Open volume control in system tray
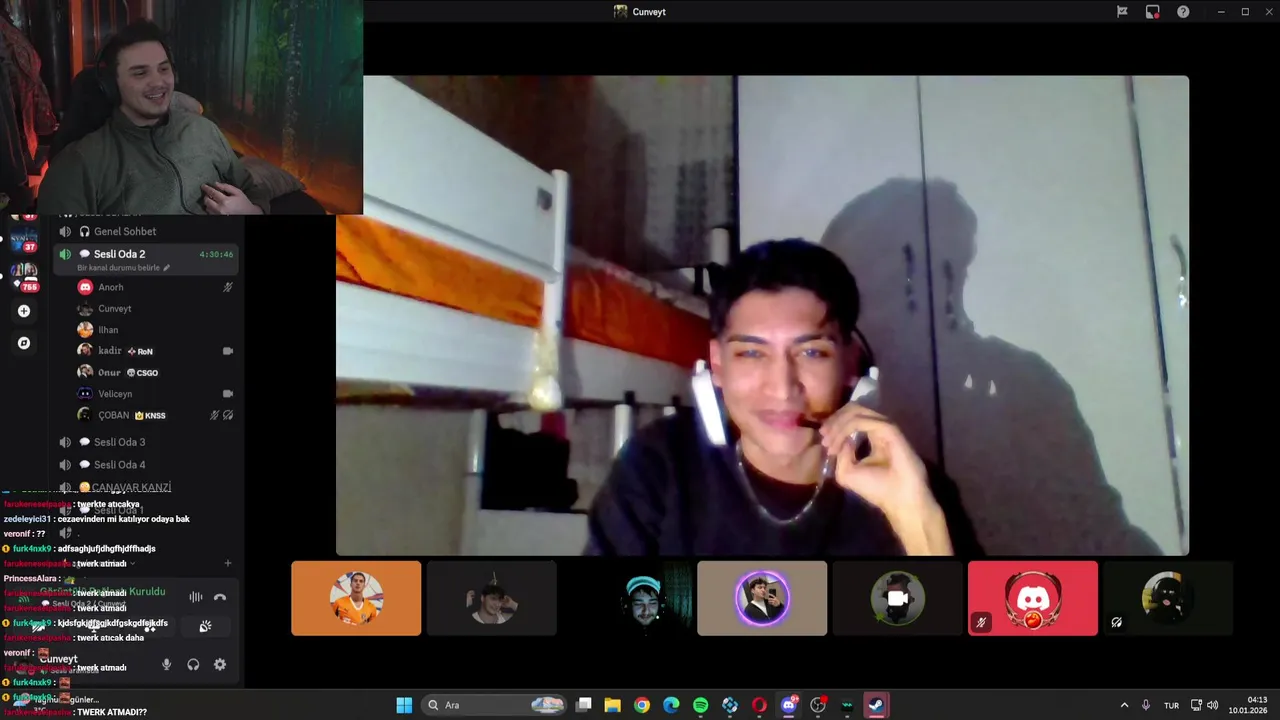 click(1213, 705)
